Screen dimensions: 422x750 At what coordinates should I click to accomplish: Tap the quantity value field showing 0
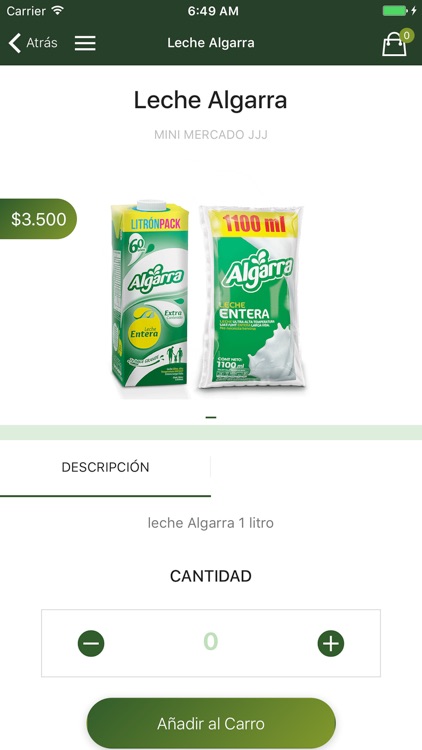[x=211, y=641]
